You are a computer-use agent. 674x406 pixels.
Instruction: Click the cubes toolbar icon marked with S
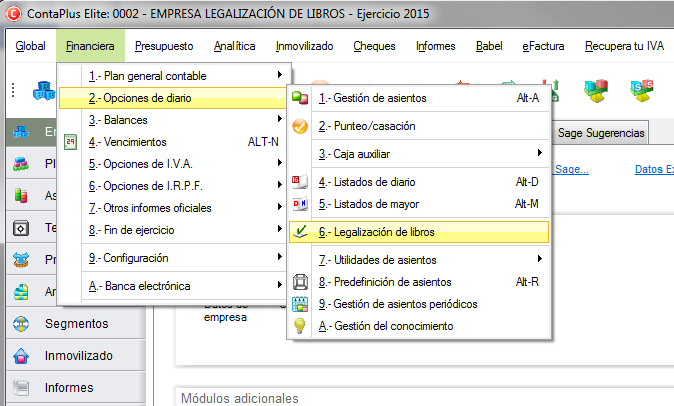click(x=642, y=91)
